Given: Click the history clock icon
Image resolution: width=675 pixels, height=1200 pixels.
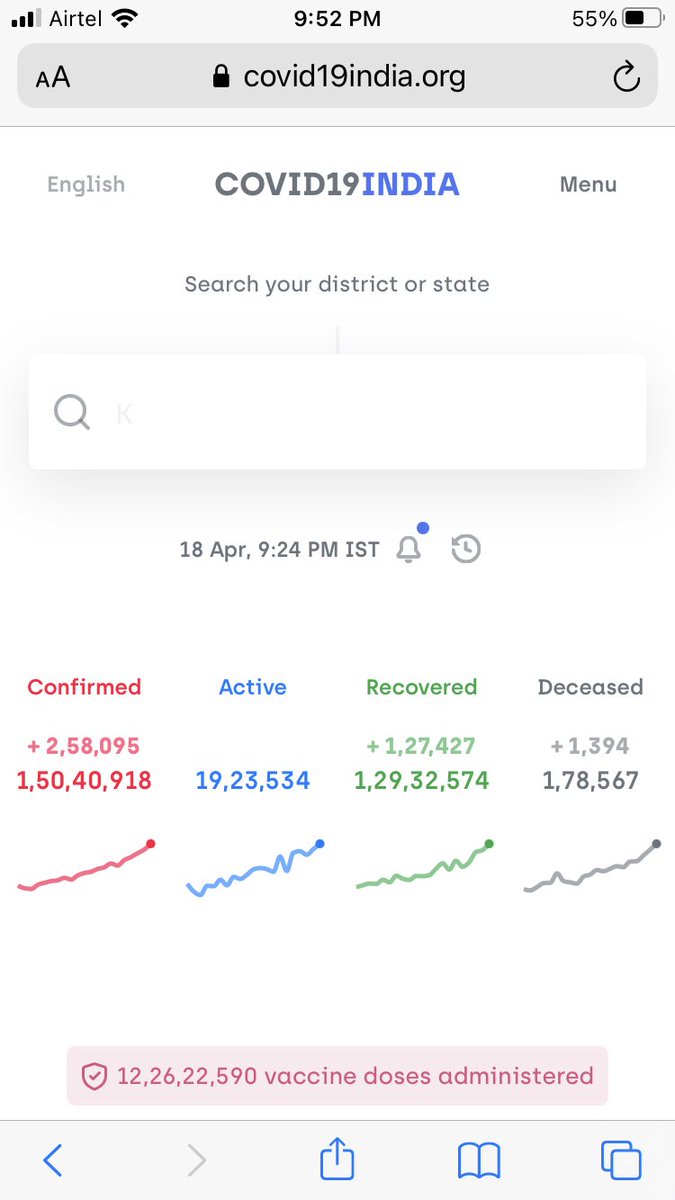Looking at the screenshot, I should coord(466,549).
